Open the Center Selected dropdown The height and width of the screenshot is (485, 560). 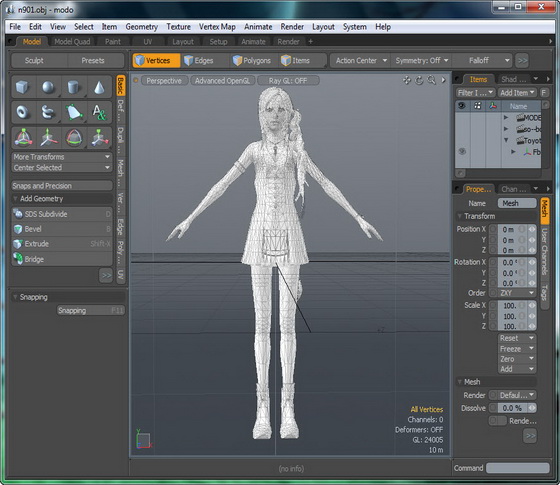pyautogui.click(x=62, y=168)
